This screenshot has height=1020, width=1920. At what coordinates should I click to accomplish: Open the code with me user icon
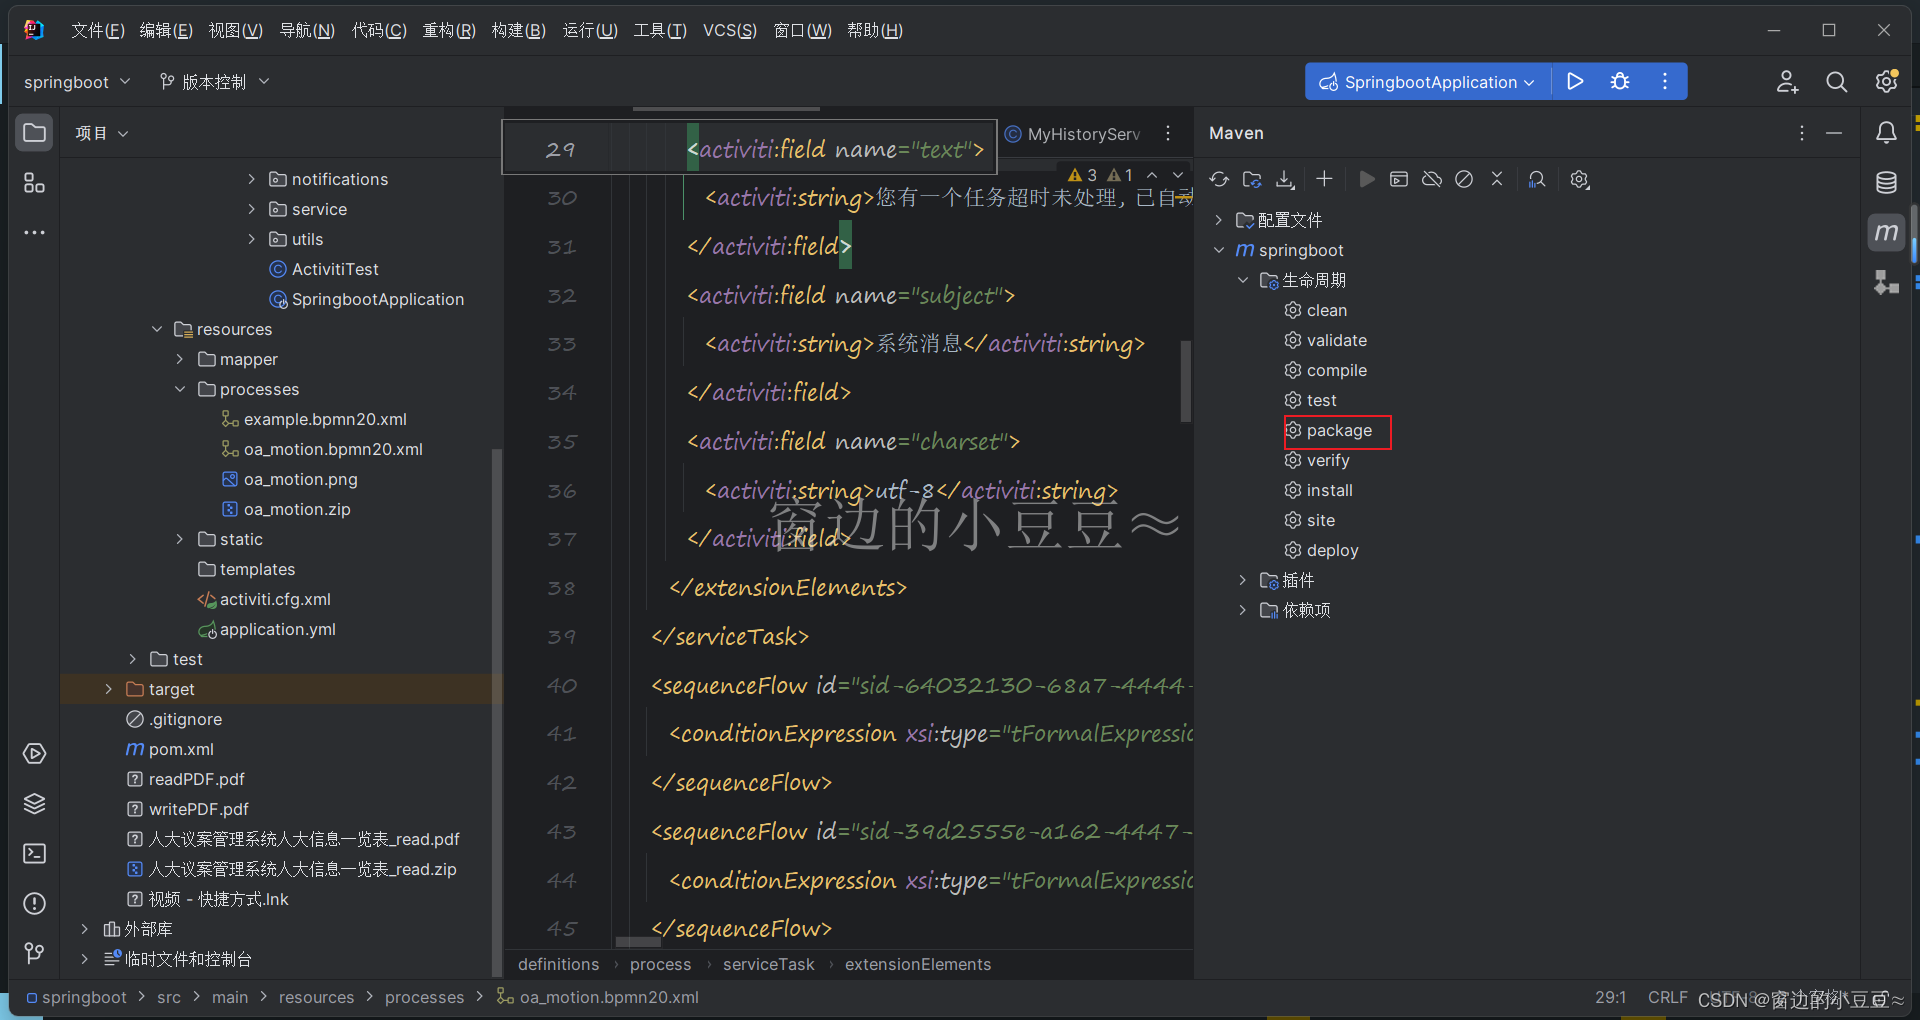(1787, 82)
